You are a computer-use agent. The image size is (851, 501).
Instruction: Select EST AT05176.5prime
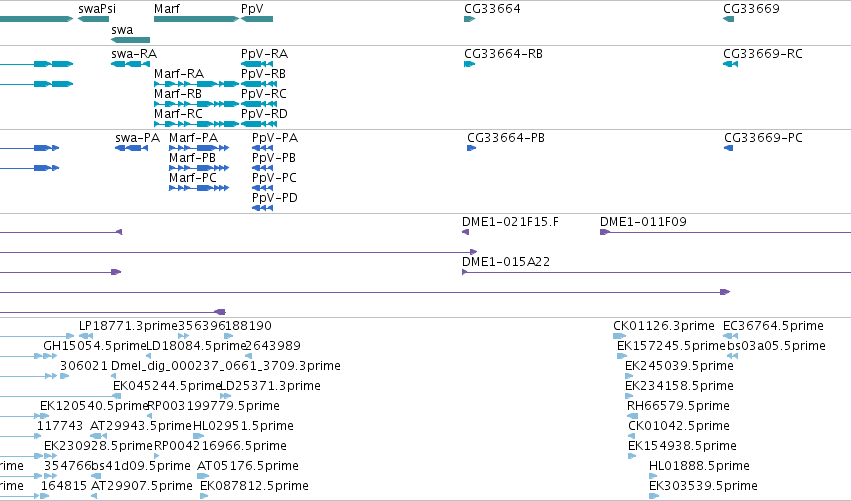pos(203,476)
